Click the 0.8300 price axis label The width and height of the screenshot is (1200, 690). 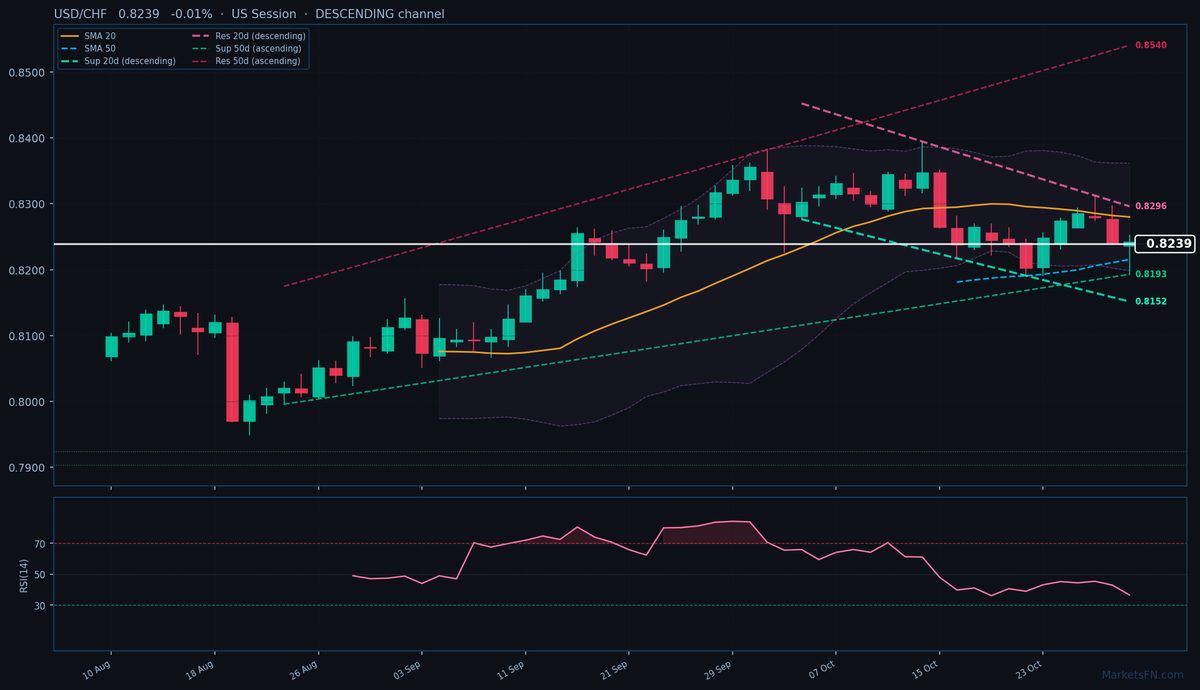(x=26, y=205)
